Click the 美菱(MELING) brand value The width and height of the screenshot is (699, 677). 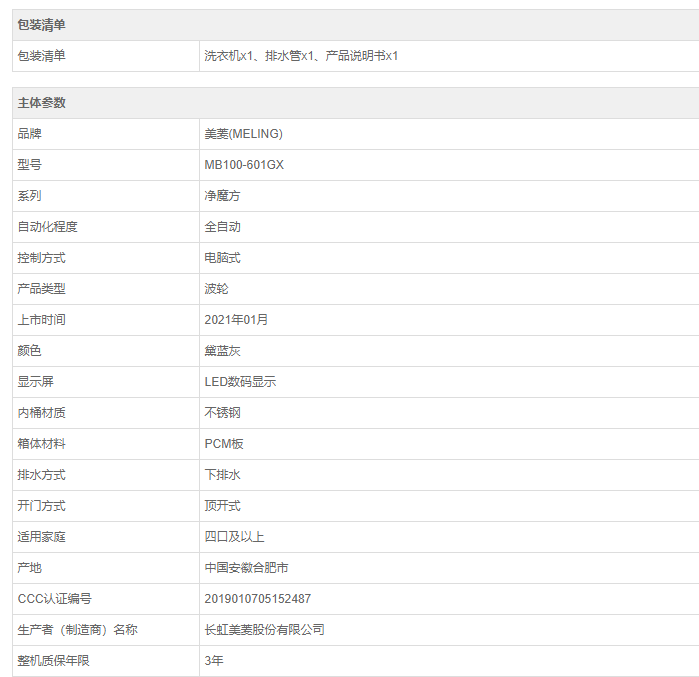[x=243, y=134]
